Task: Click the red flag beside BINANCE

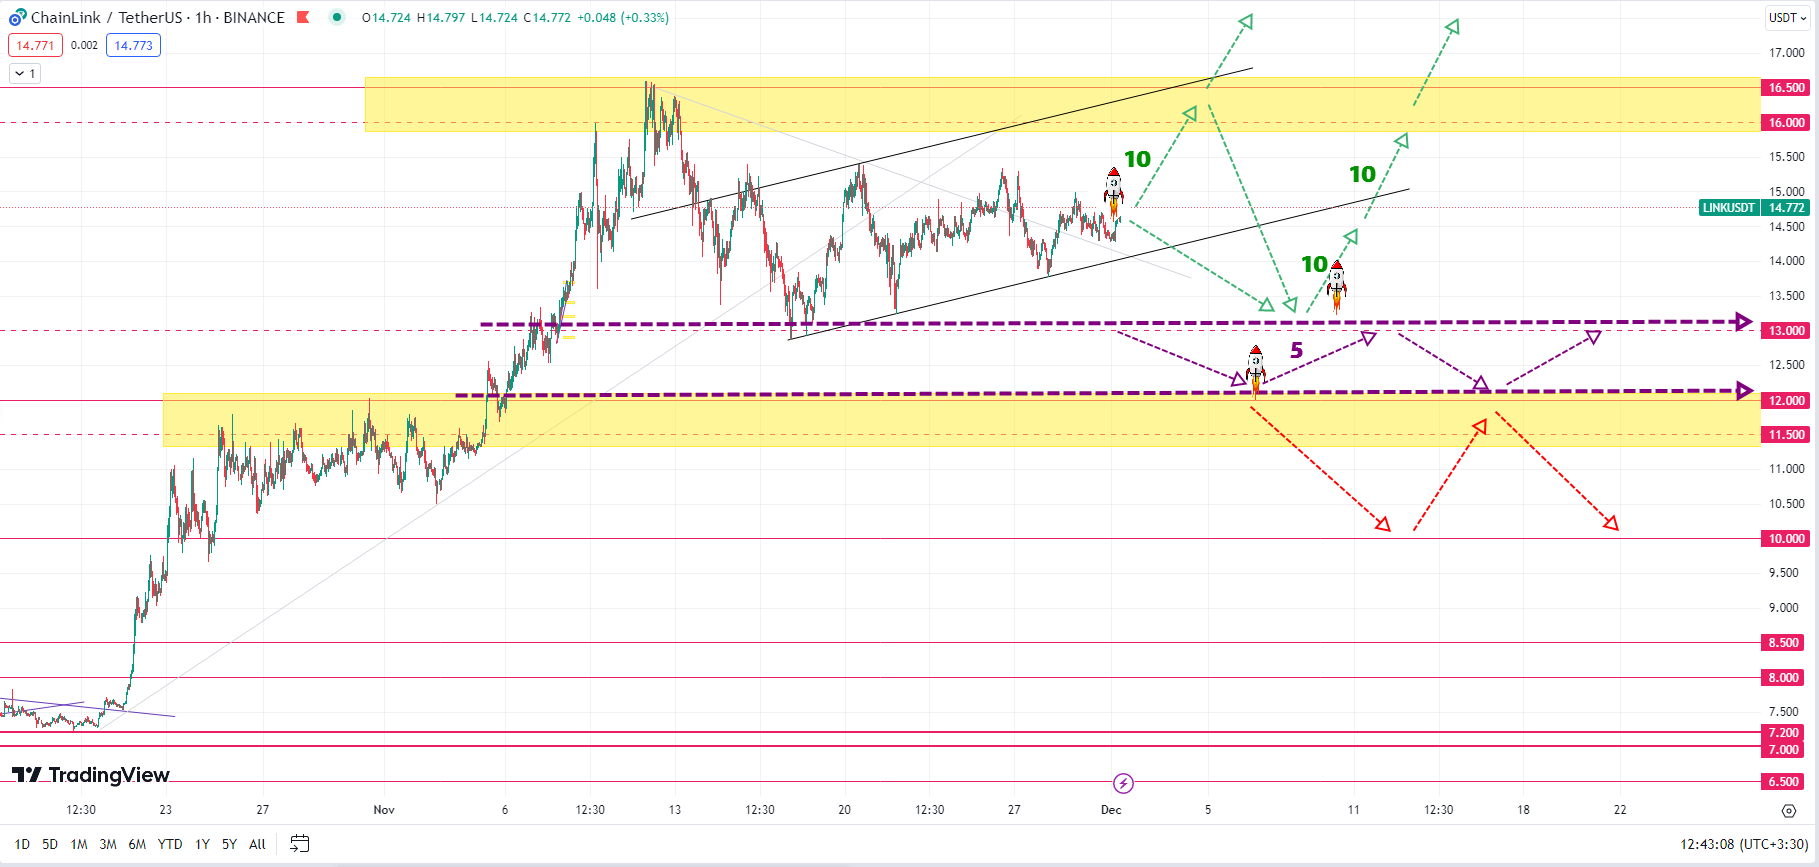Action: (303, 17)
